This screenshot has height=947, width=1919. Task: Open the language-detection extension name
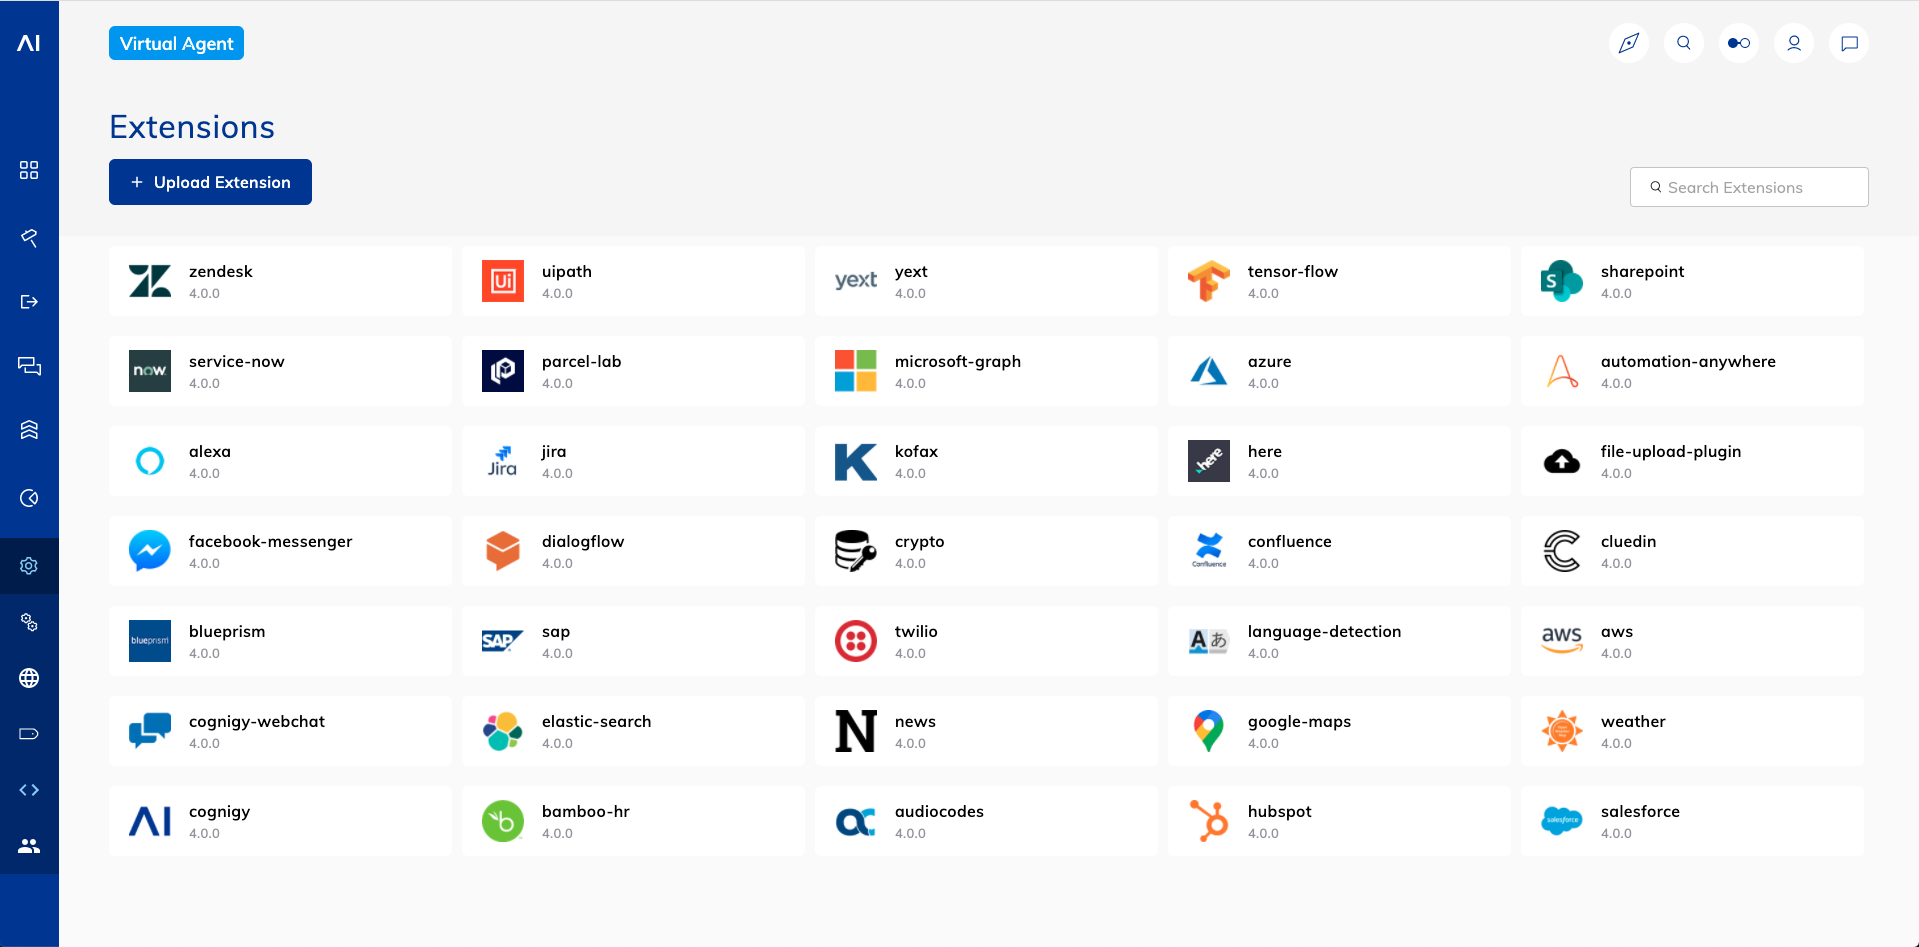(1324, 631)
